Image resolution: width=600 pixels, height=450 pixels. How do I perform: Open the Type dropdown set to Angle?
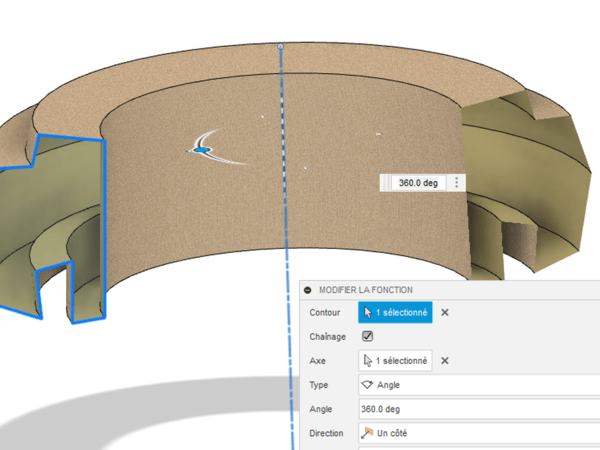pos(480,385)
